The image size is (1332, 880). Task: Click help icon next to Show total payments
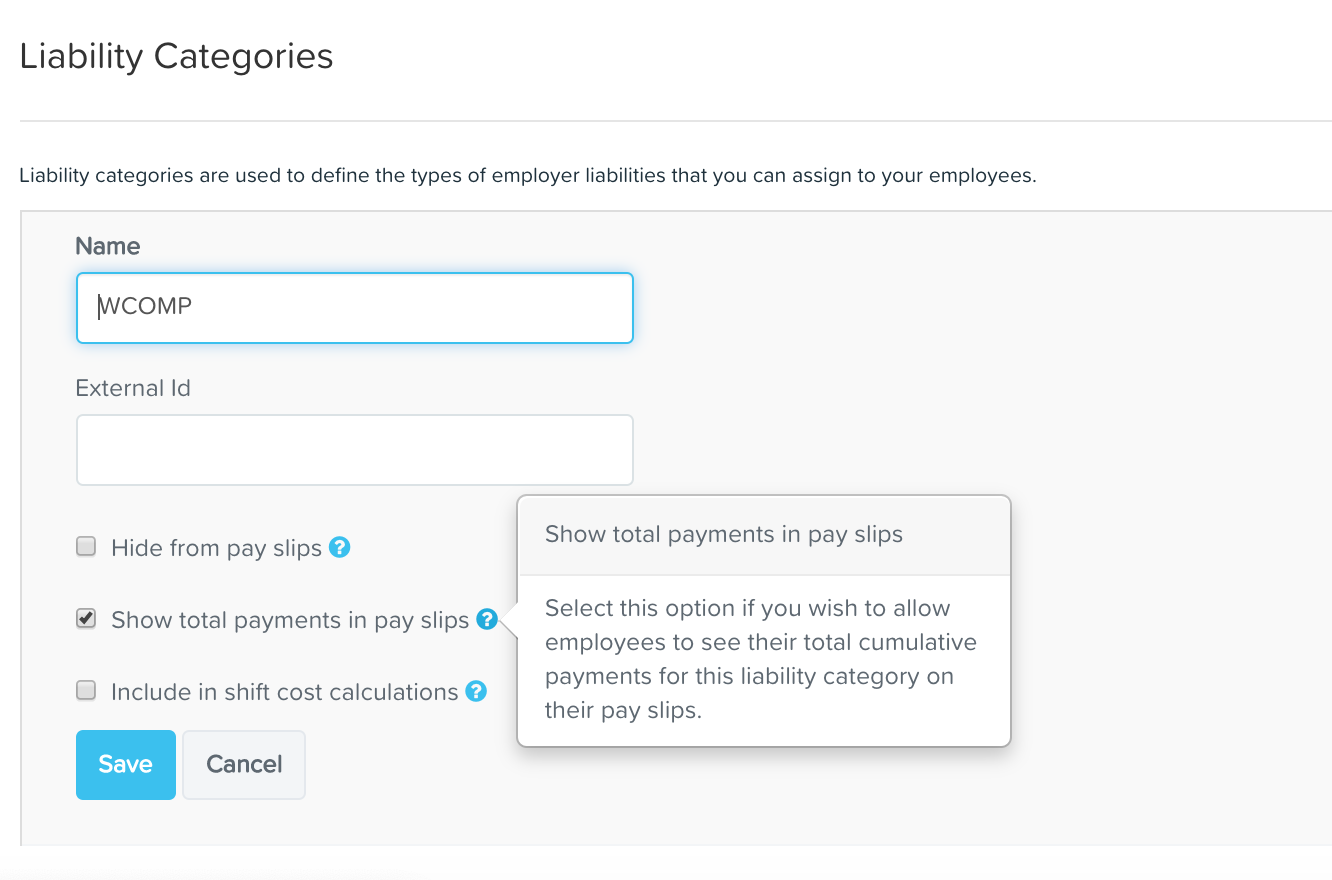click(x=487, y=619)
